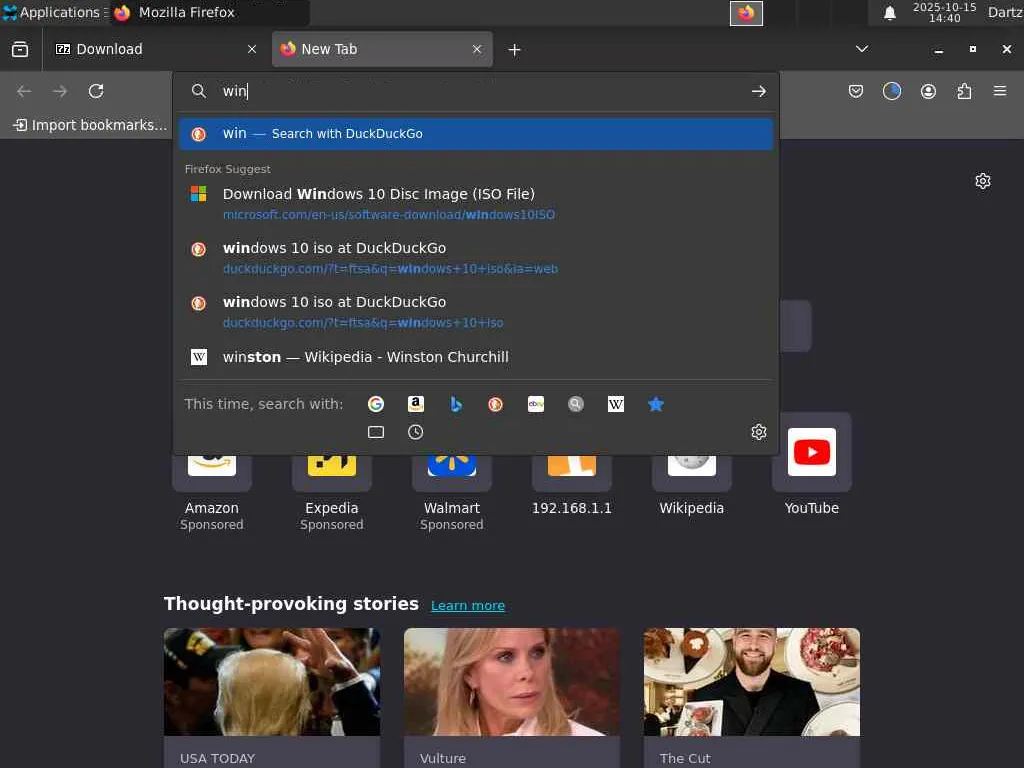Viewport: 1024px width, 768px height.
Task: Select the New Tab tab
Action: [x=382, y=49]
